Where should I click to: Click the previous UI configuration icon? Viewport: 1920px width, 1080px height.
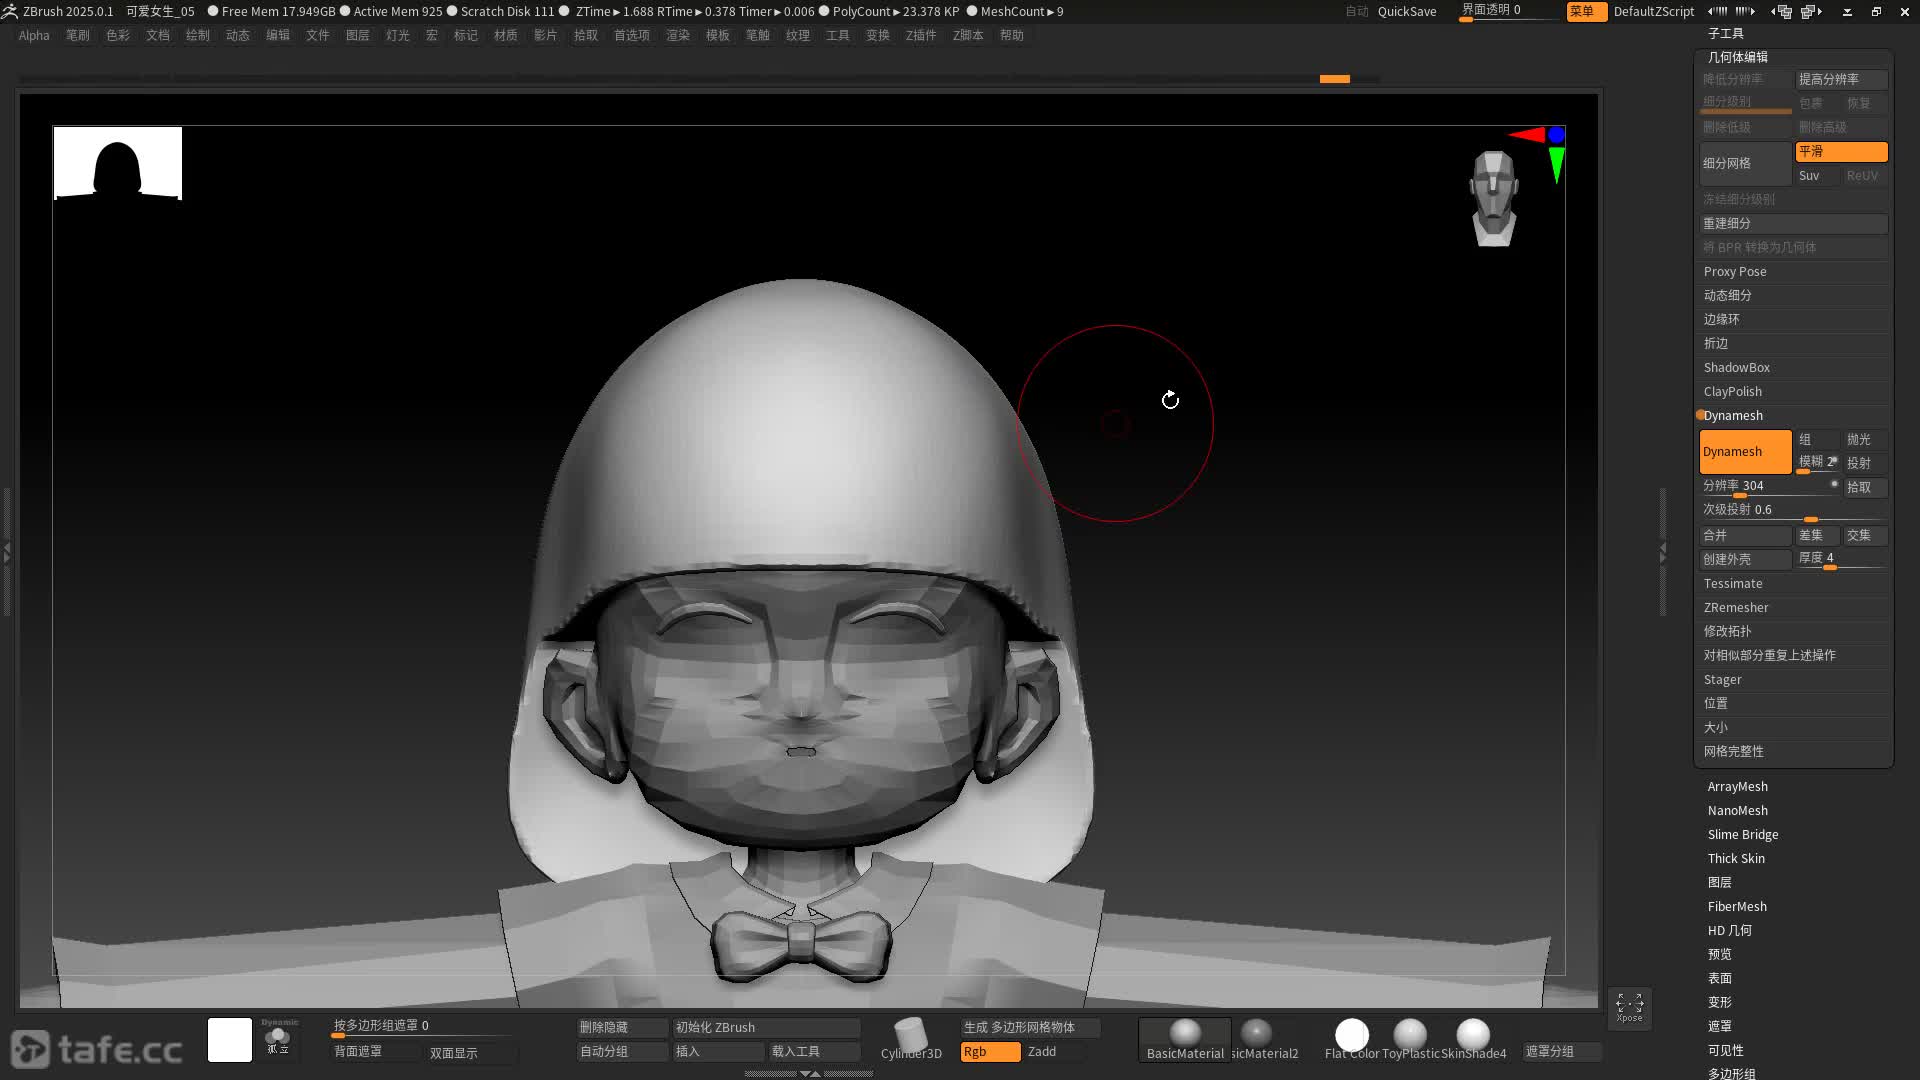coord(1781,11)
